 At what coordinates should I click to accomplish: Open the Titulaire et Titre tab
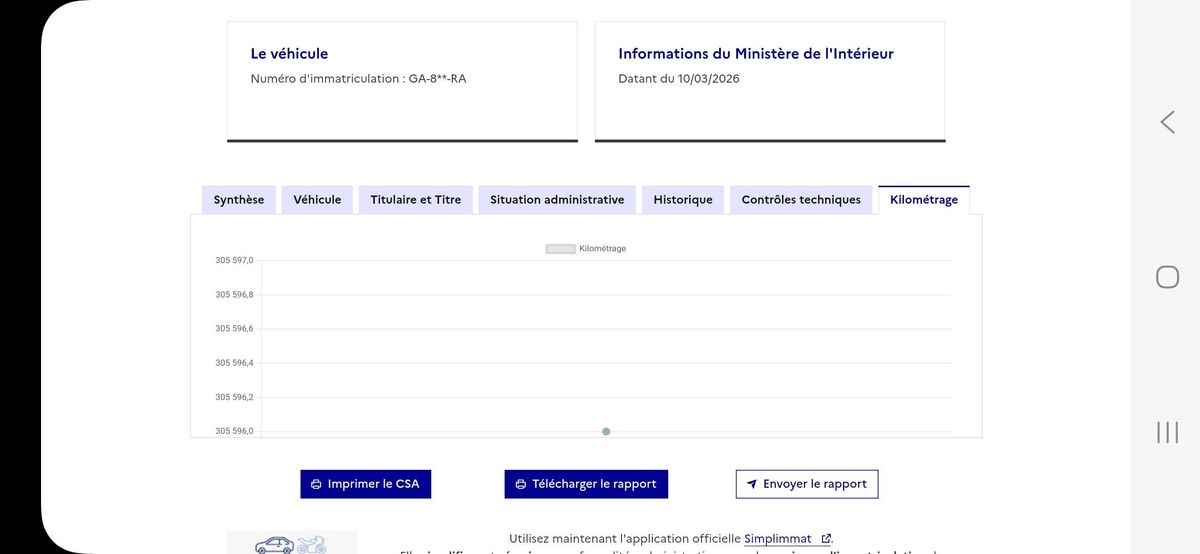pos(416,200)
